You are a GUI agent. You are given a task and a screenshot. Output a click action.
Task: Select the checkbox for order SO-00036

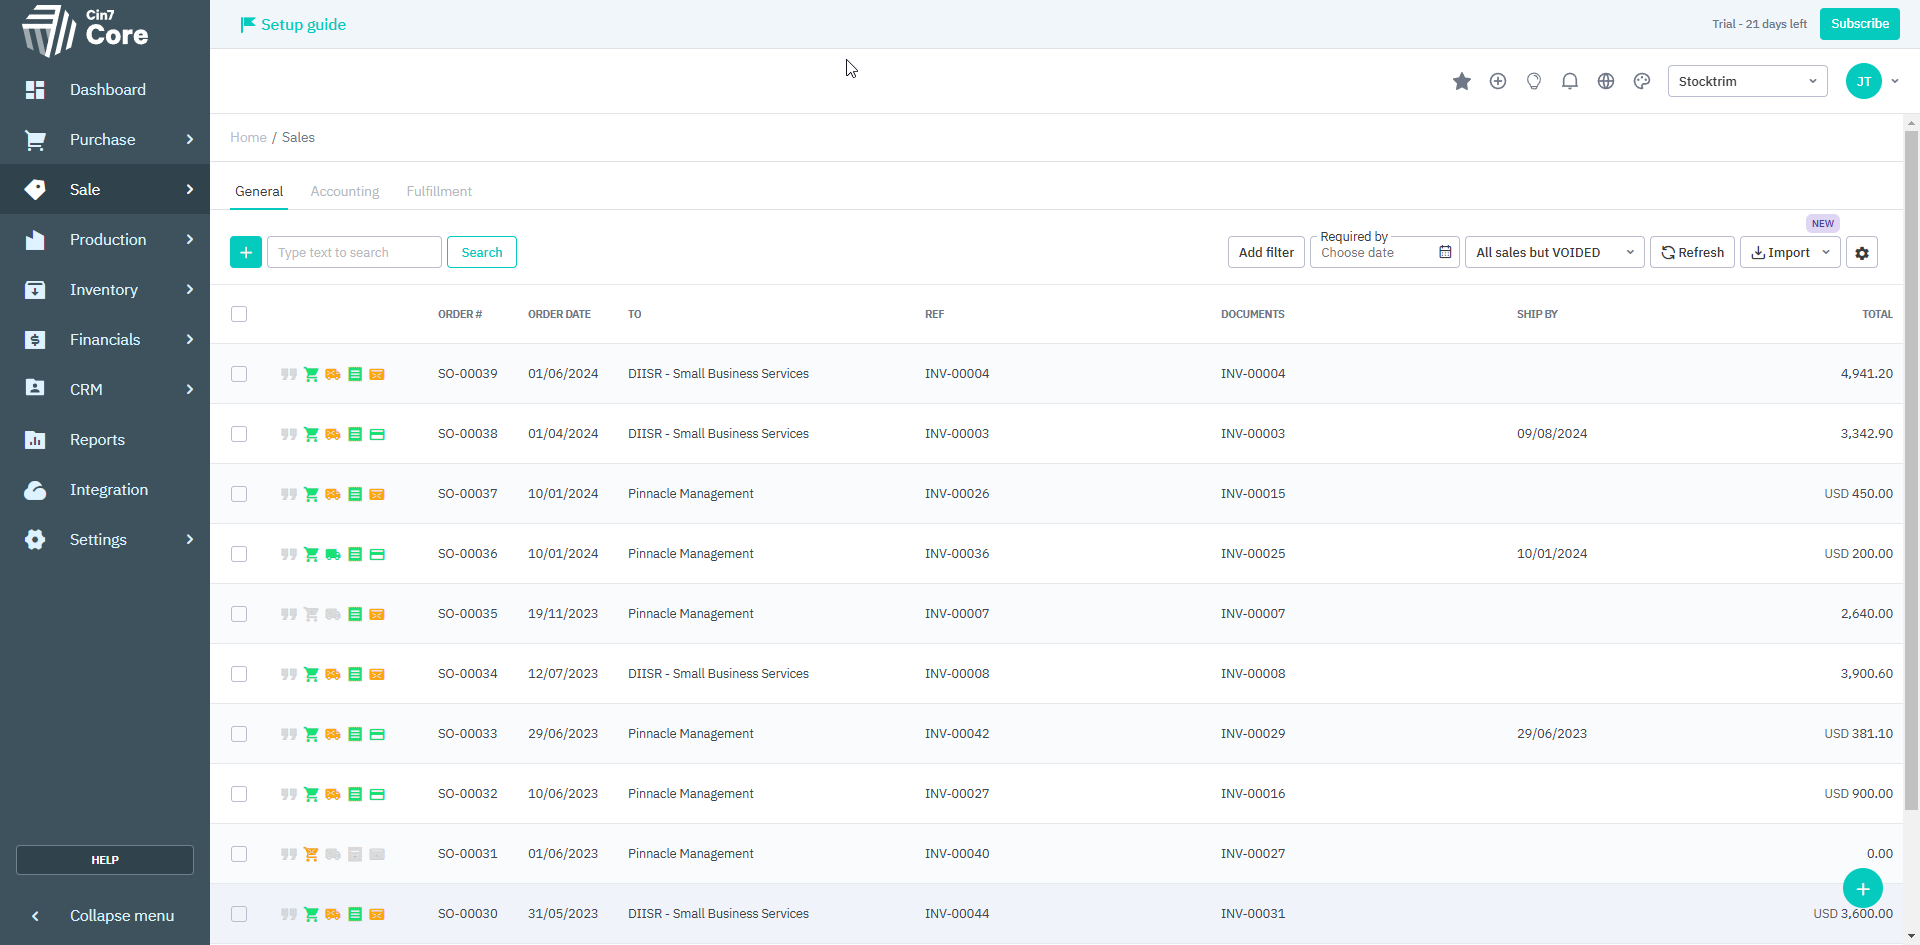[x=239, y=554]
